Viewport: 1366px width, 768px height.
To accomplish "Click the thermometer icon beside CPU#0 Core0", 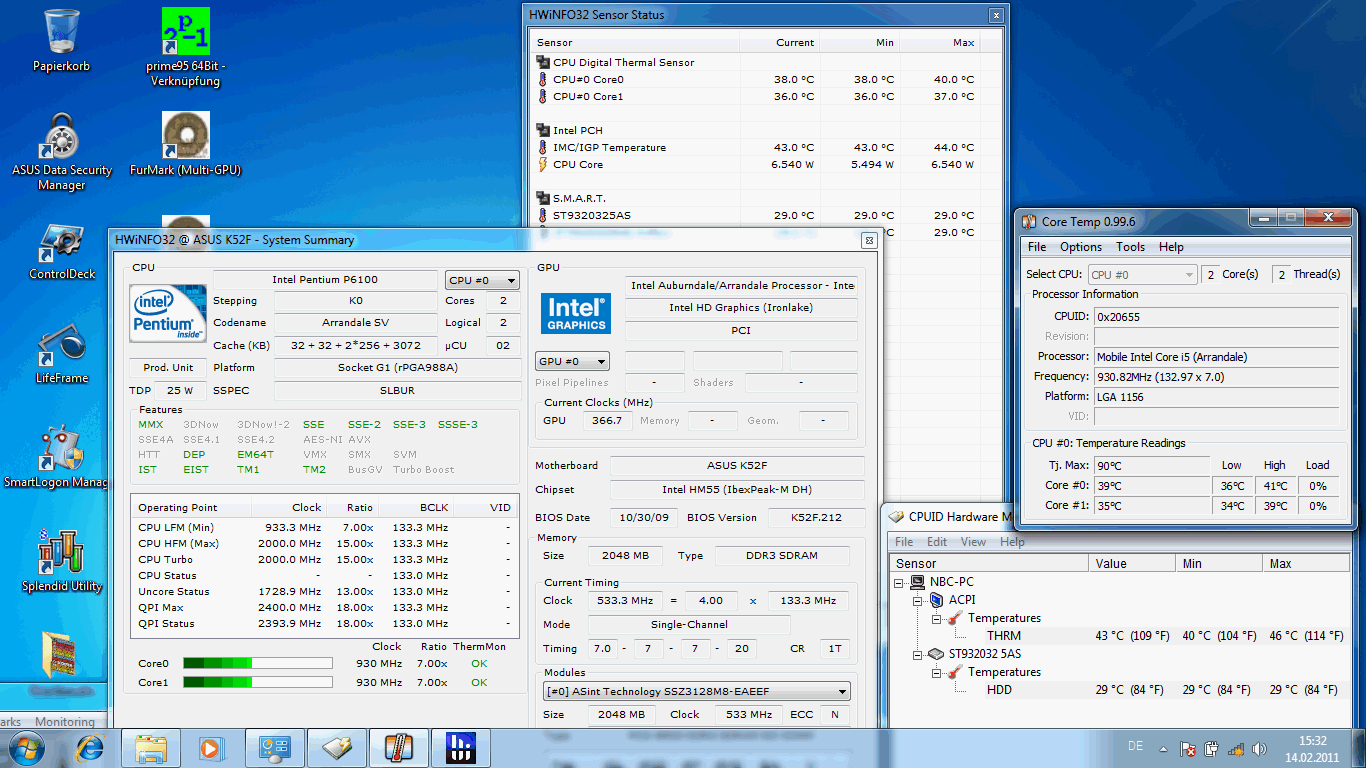I will click(x=543, y=79).
